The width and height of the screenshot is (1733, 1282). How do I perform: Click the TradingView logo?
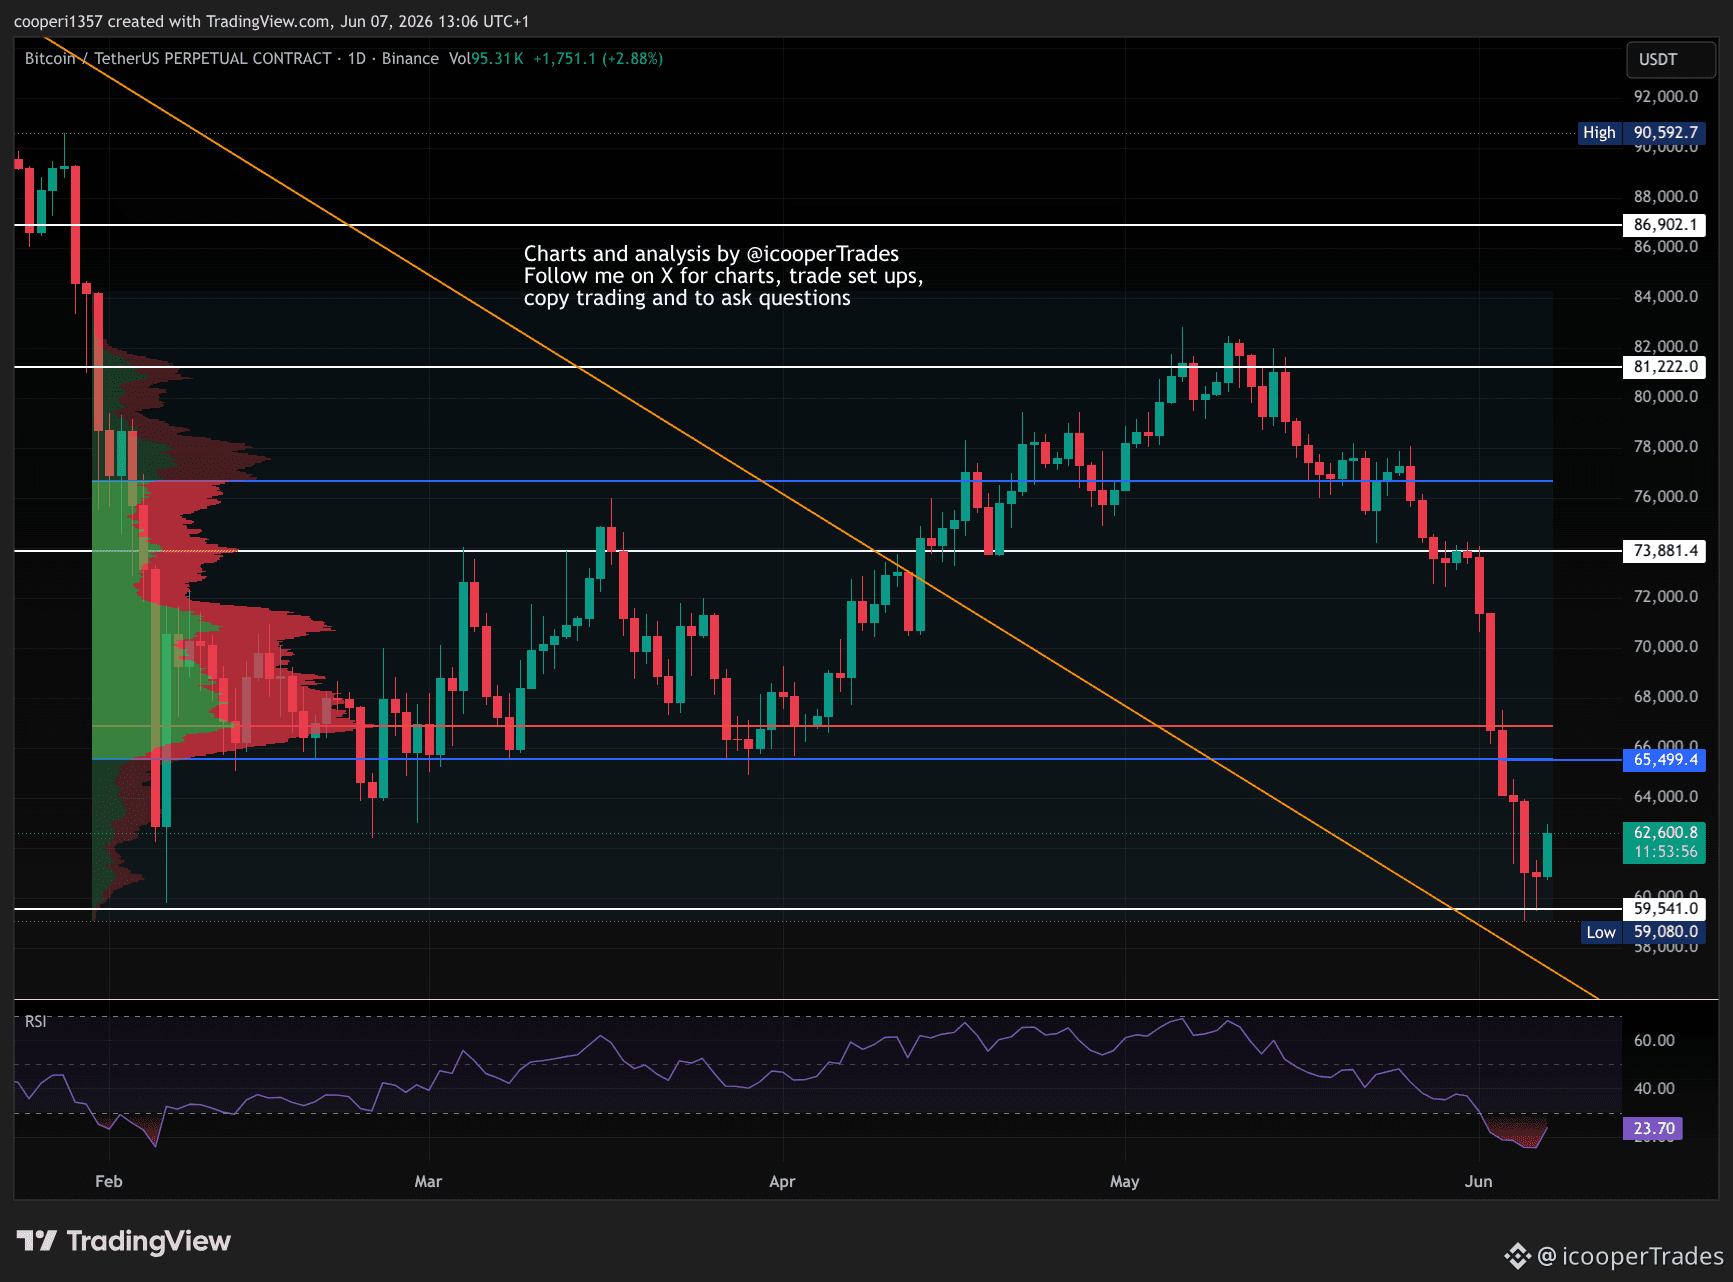(x=124, y=1242)
